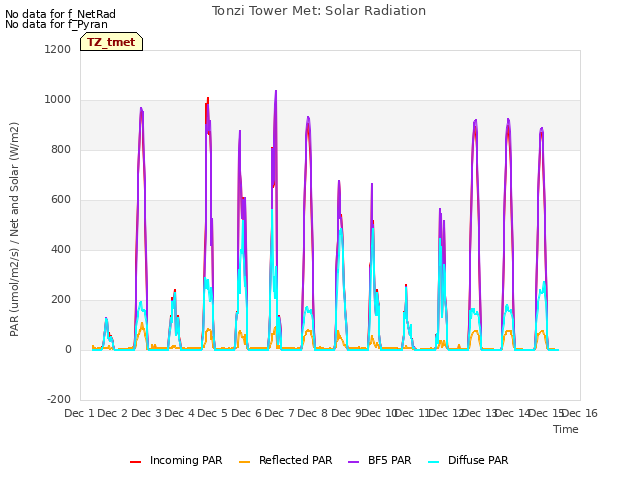Select the chart title Tonzi Tower Met: Solar Radiation
Viewport: 640px width, 480px height.
(319, 11)
